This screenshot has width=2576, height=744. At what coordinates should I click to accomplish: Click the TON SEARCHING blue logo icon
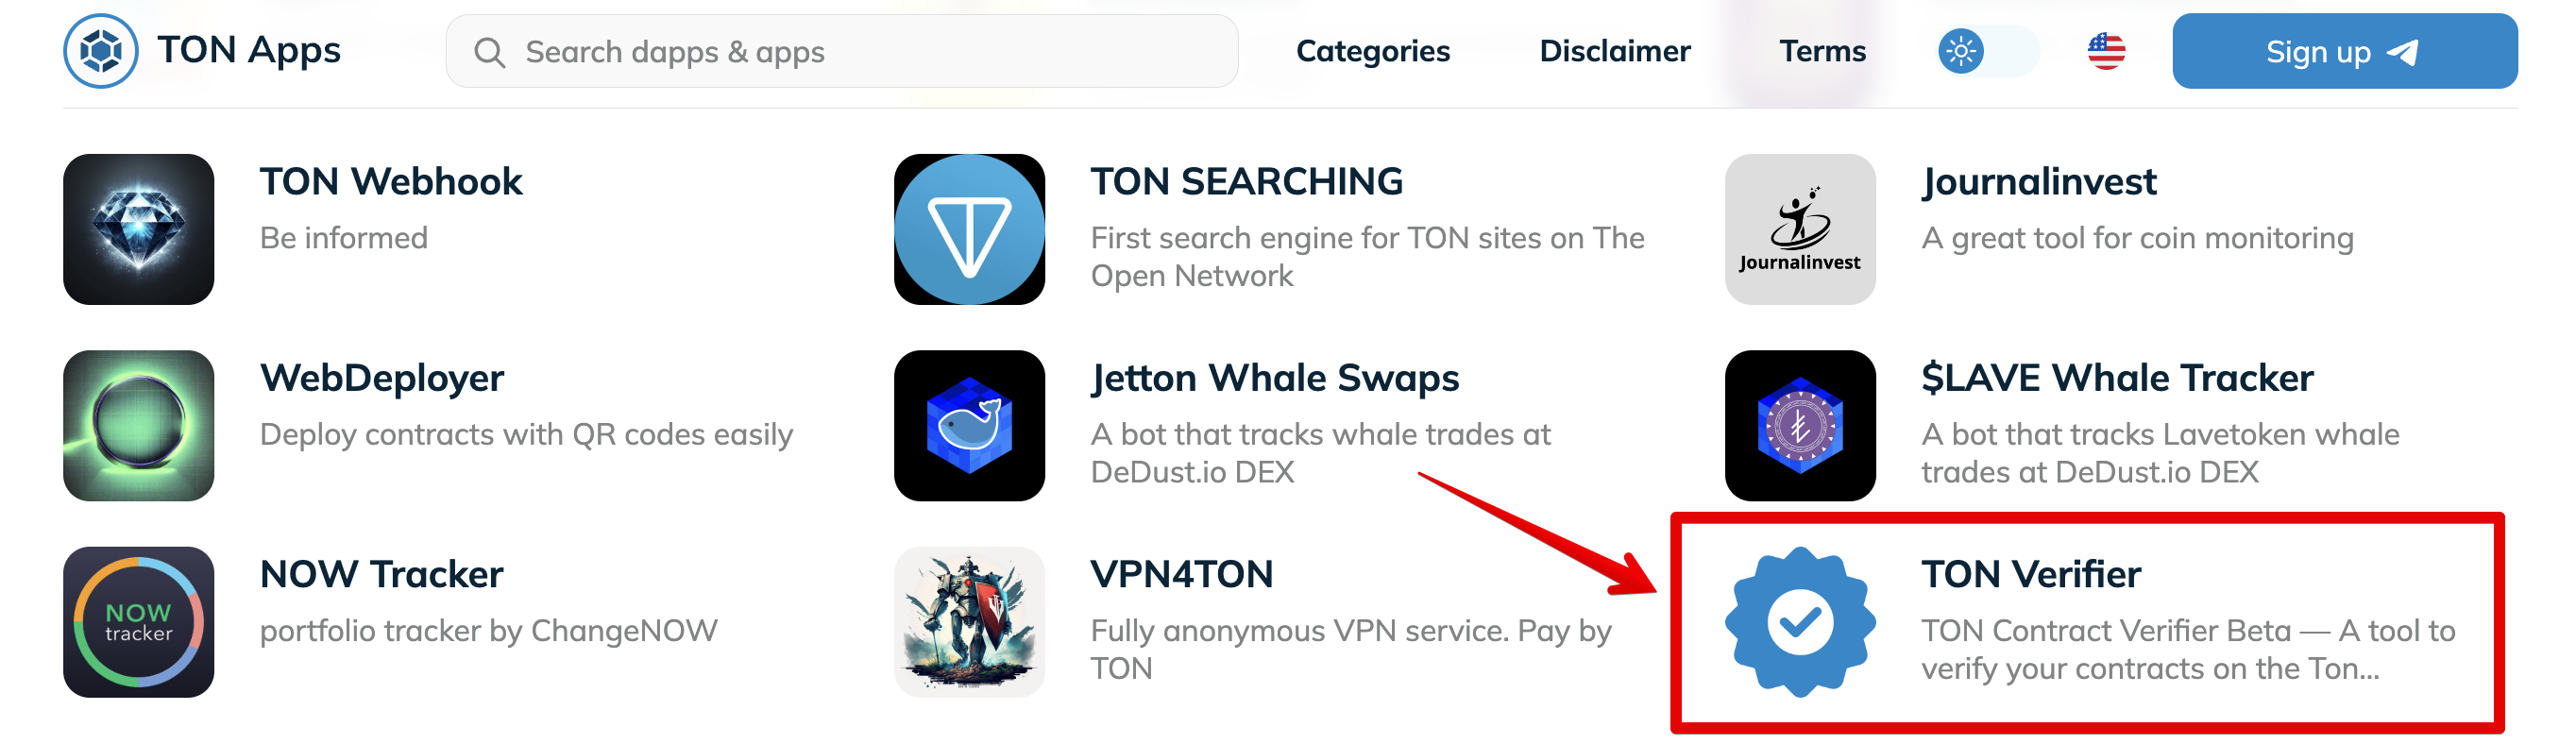(x=969, y=229)
